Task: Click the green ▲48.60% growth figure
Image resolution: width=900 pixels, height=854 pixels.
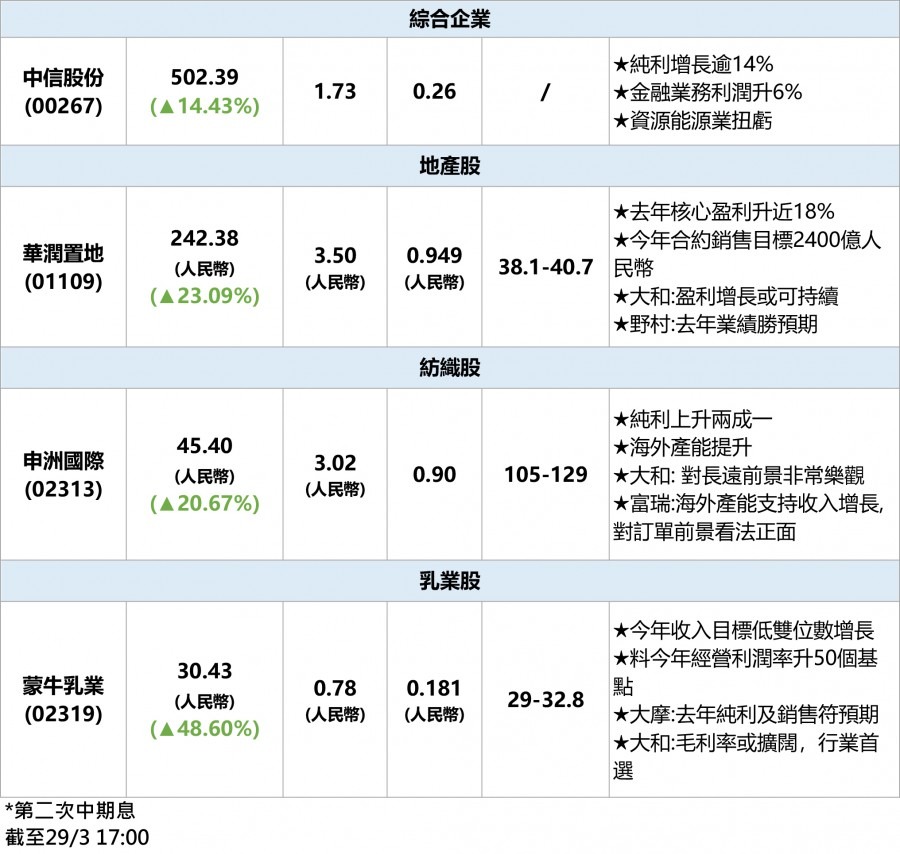Action: pos(204,729)
